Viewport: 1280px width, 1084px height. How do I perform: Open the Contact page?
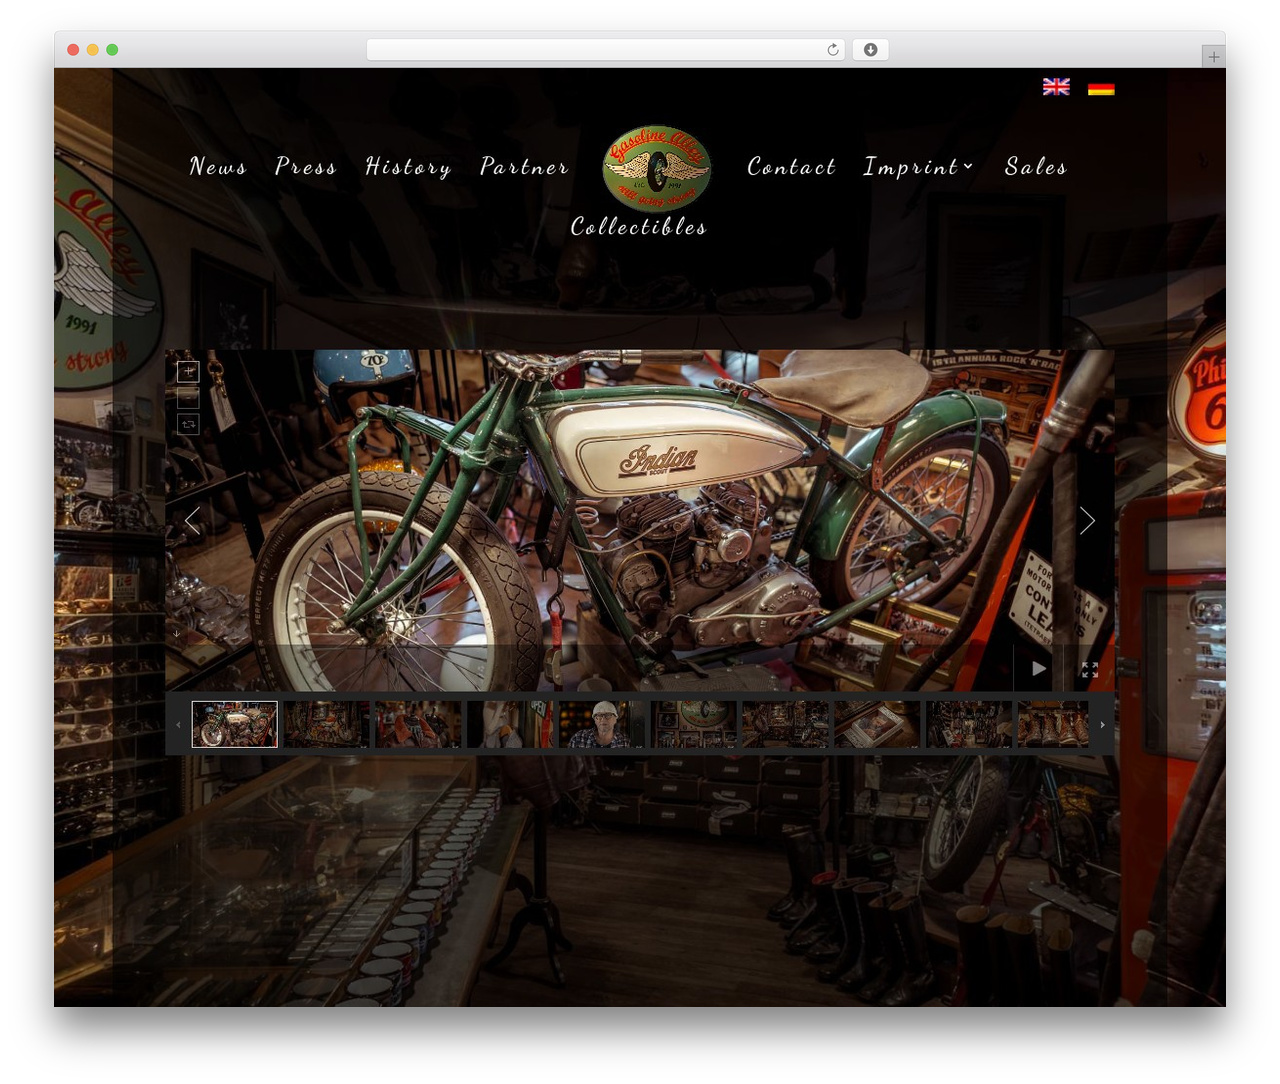pos(791,166)
